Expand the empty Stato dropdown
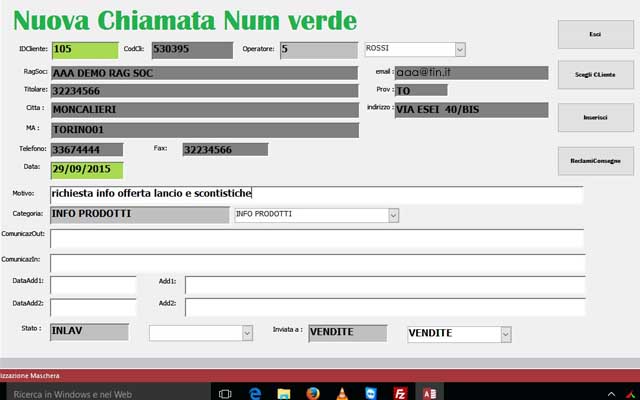 247,332
